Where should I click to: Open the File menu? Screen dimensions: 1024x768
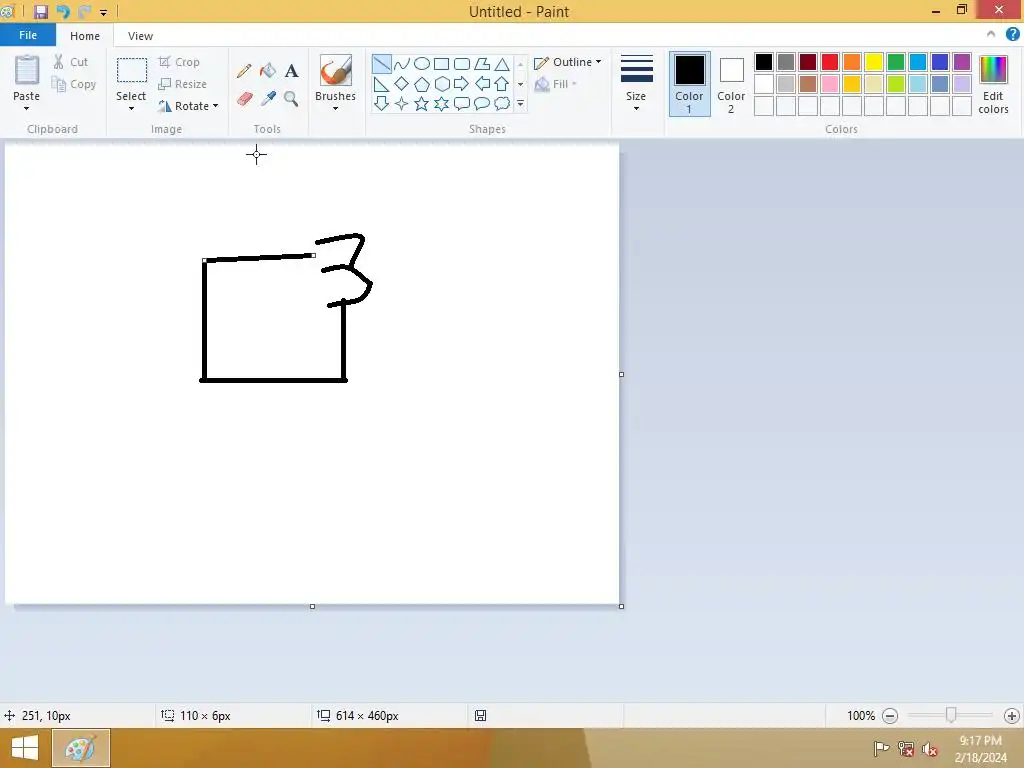28,35
